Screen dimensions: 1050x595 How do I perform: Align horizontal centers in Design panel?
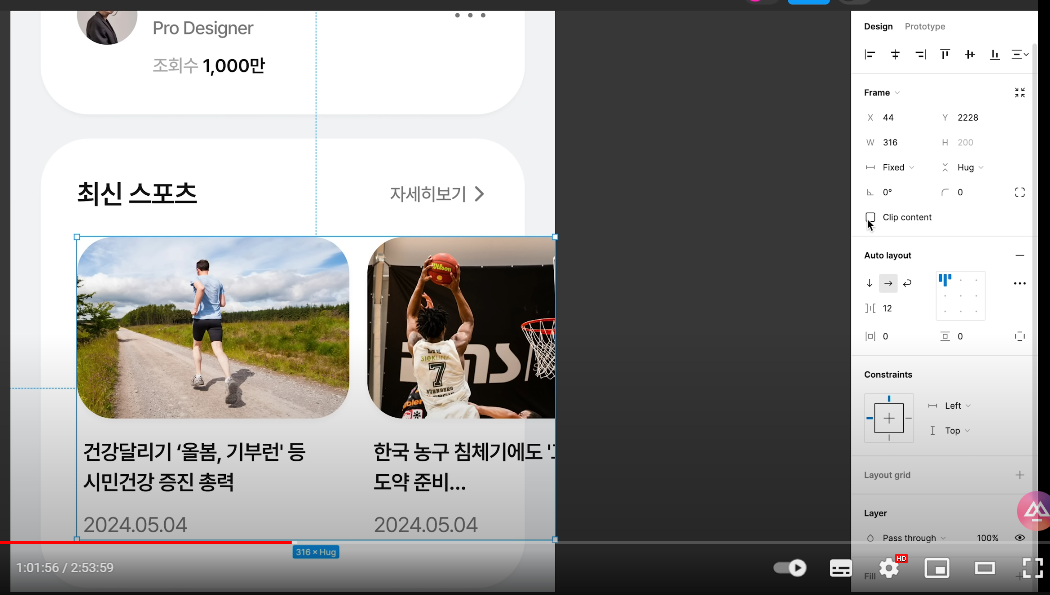895,55
